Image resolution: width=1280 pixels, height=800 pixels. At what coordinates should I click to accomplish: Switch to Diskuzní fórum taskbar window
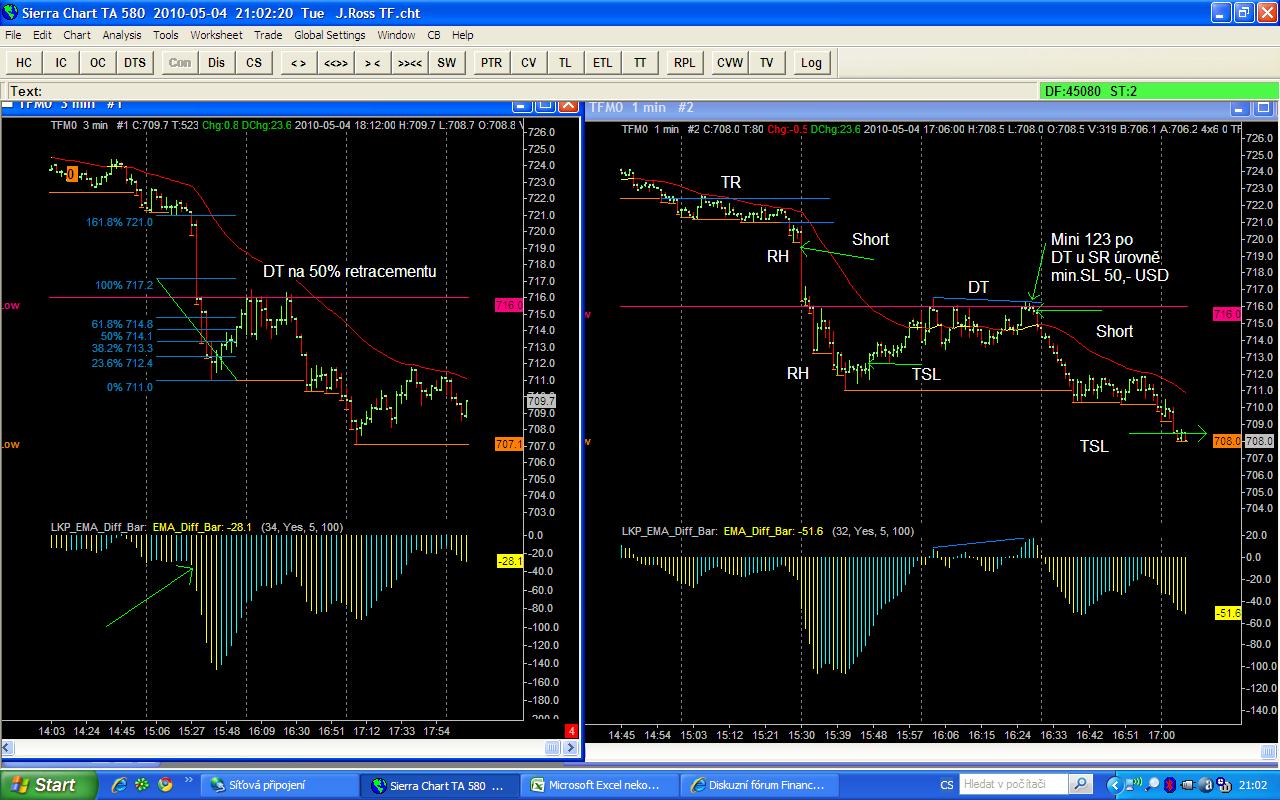coord(761,785)
